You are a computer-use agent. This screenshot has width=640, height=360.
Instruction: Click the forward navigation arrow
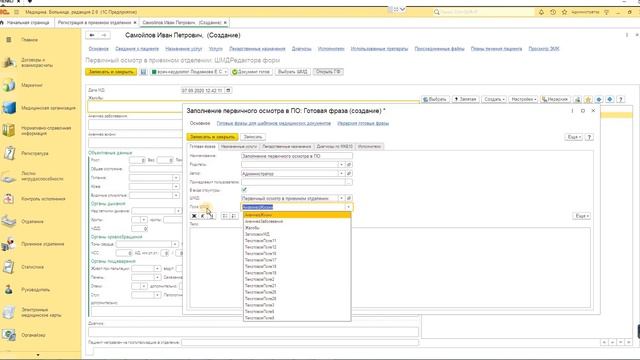pos(104,36)
